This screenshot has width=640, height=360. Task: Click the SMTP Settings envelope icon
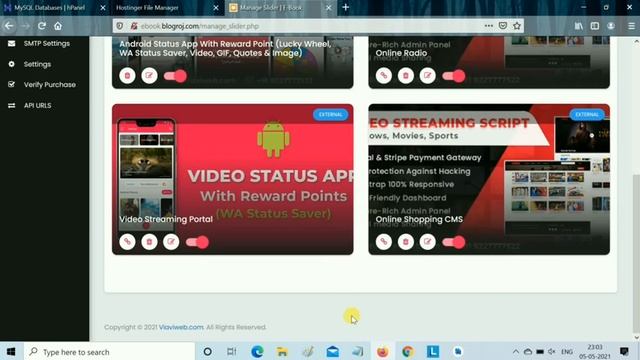click(x=11, y=43)
